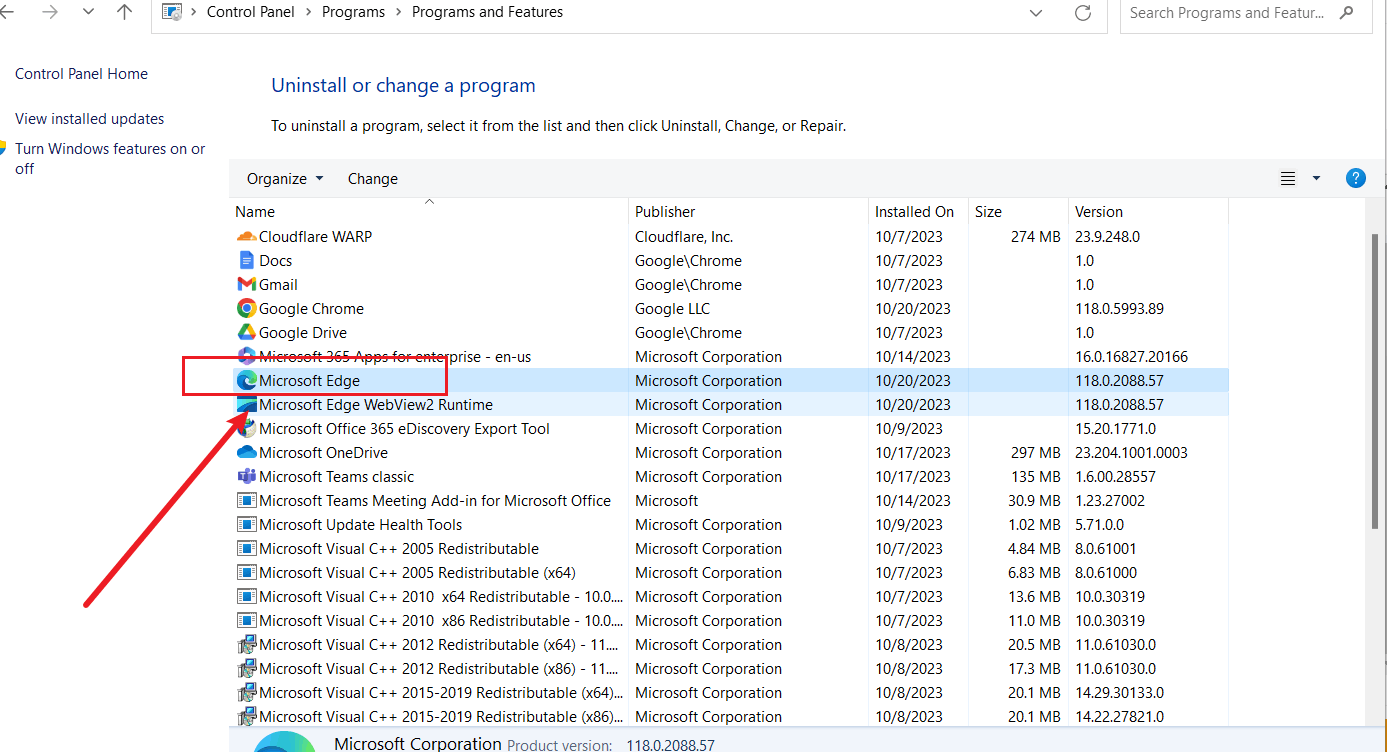Click Visual C++ 2012 (x86) installer icon
This screenshot has height=752, width=1387.
247,669
